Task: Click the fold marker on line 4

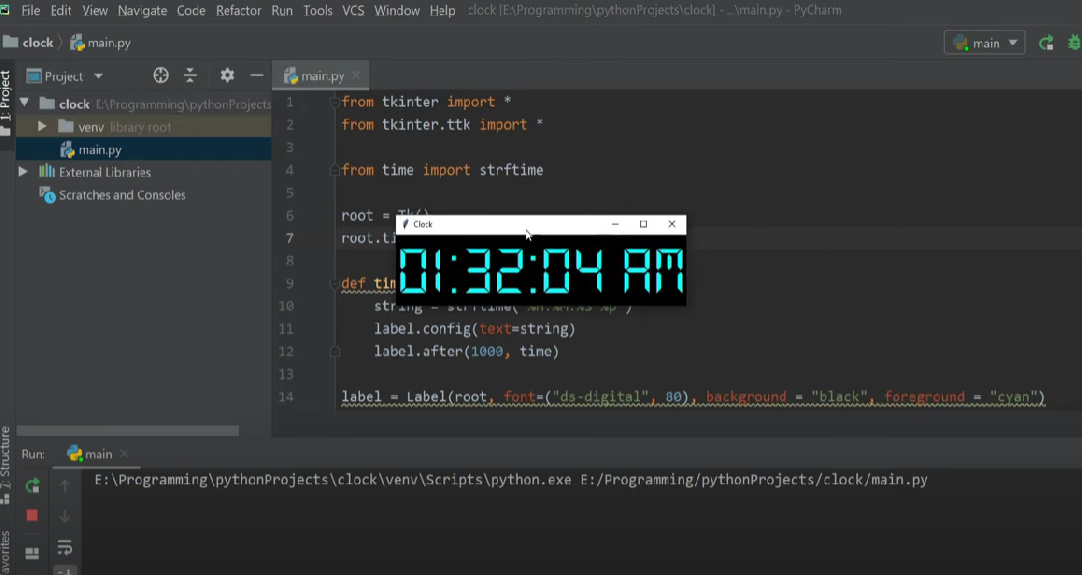Action: pos(335,170)
